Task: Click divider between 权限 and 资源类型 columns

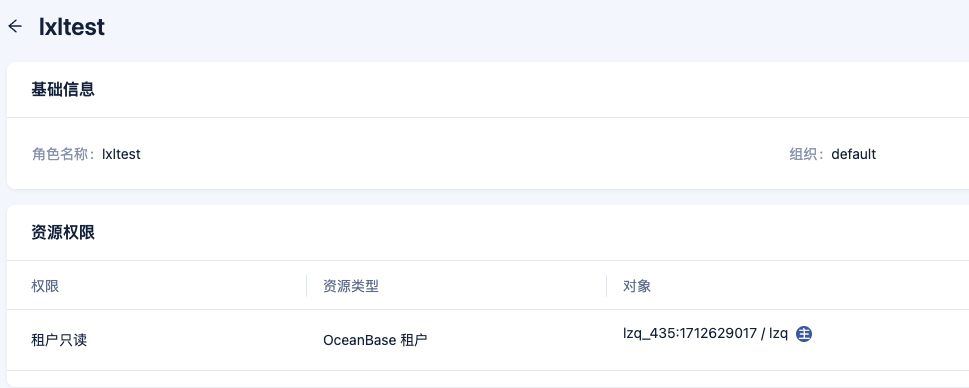Action: click(x=307, y=285)
